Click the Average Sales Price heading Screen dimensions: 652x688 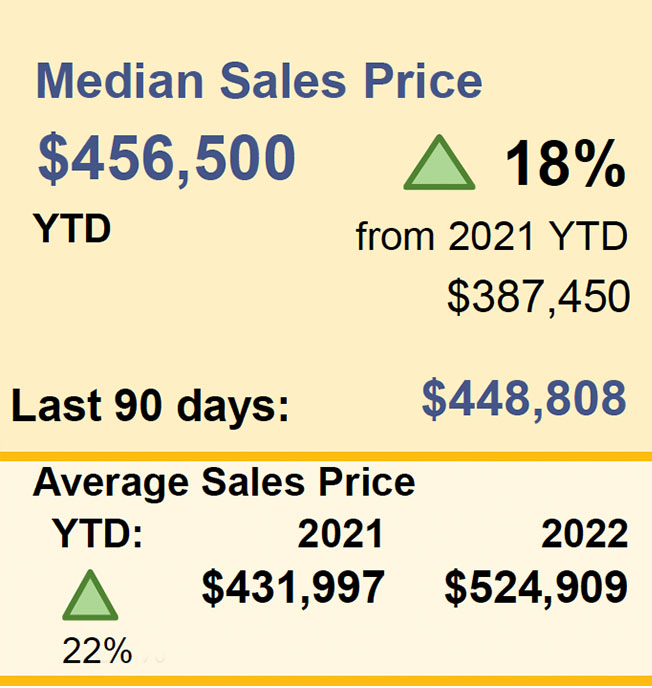tap(224, 482)
